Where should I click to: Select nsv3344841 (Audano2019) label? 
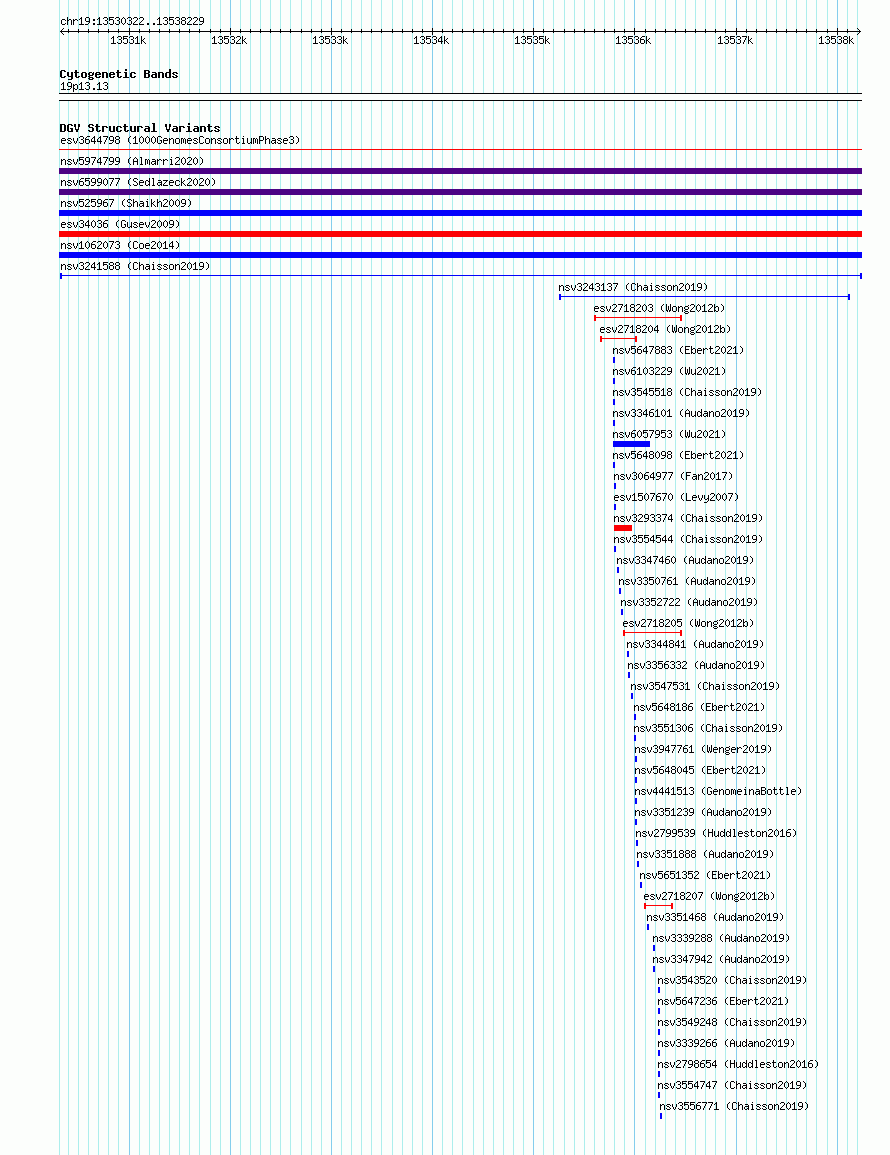695,644
